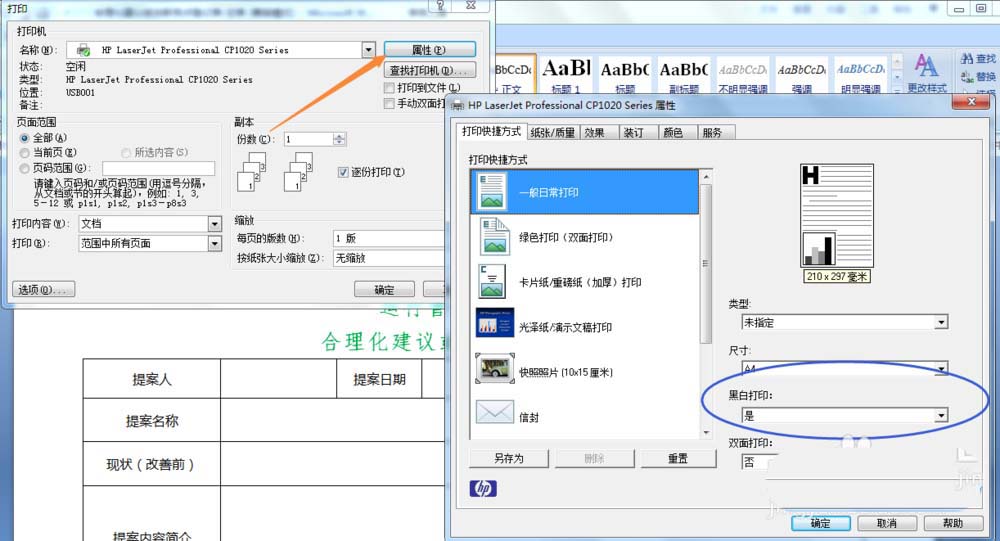The height and width of the screenshot is (541, 1000).
Task: Click 确定 in printer properties dialog
Action: point(820,523)
